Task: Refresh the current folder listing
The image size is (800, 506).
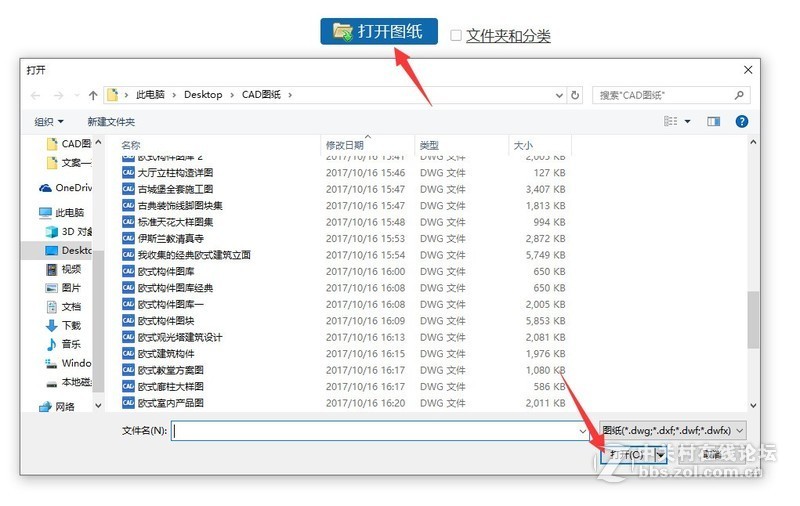Action: (x=575, y=95)
